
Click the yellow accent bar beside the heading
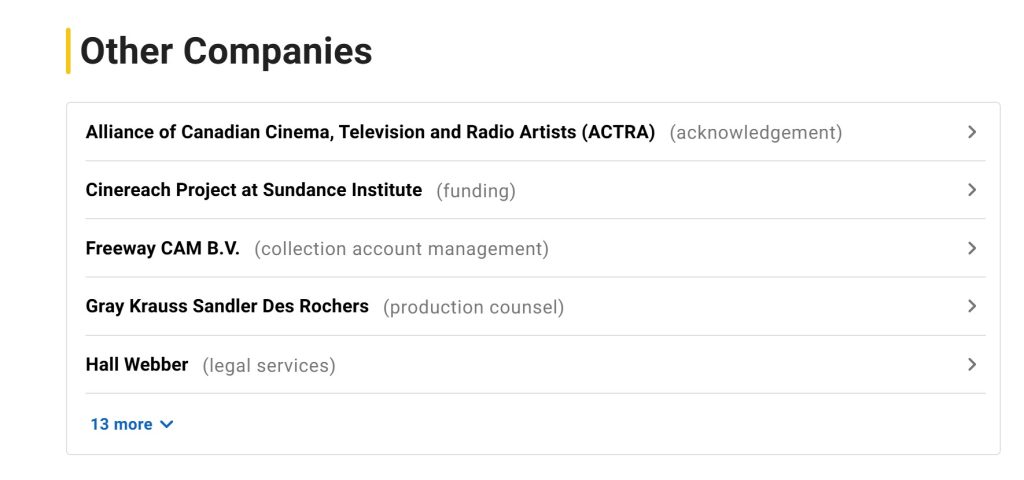68,51
